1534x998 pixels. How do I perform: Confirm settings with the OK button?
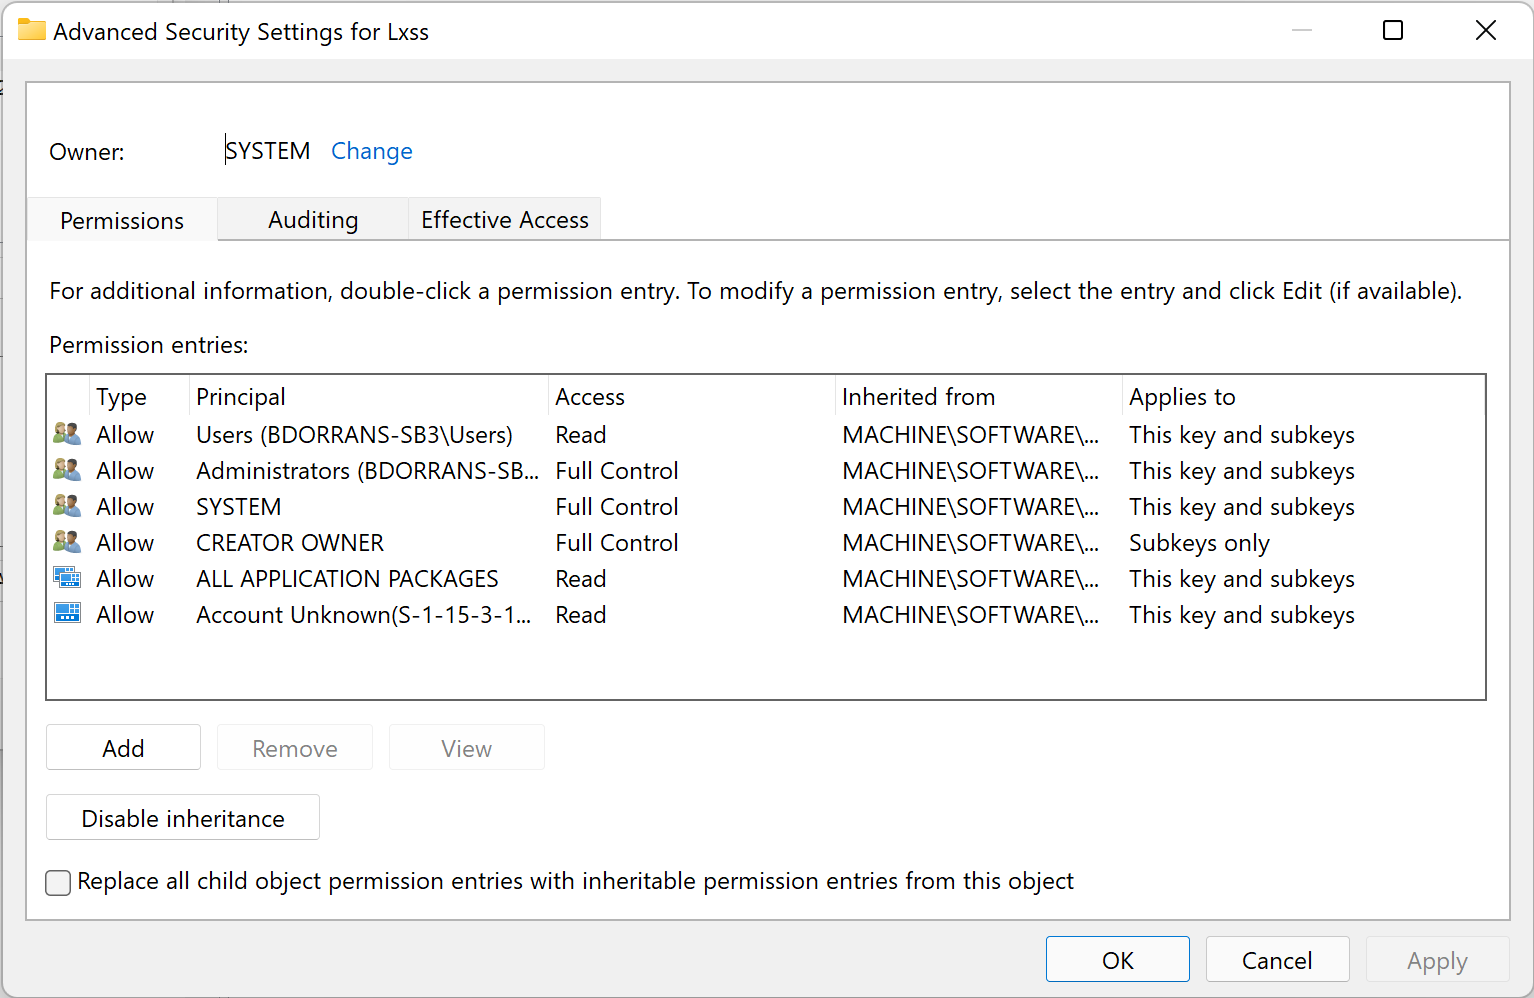point(1117,959)
